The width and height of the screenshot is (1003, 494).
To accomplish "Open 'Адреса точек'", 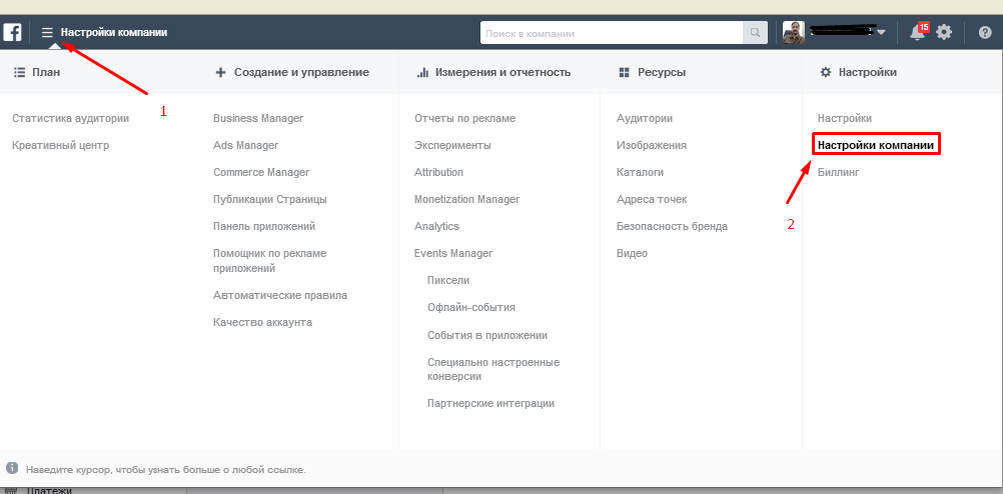I will coord(652,199).
